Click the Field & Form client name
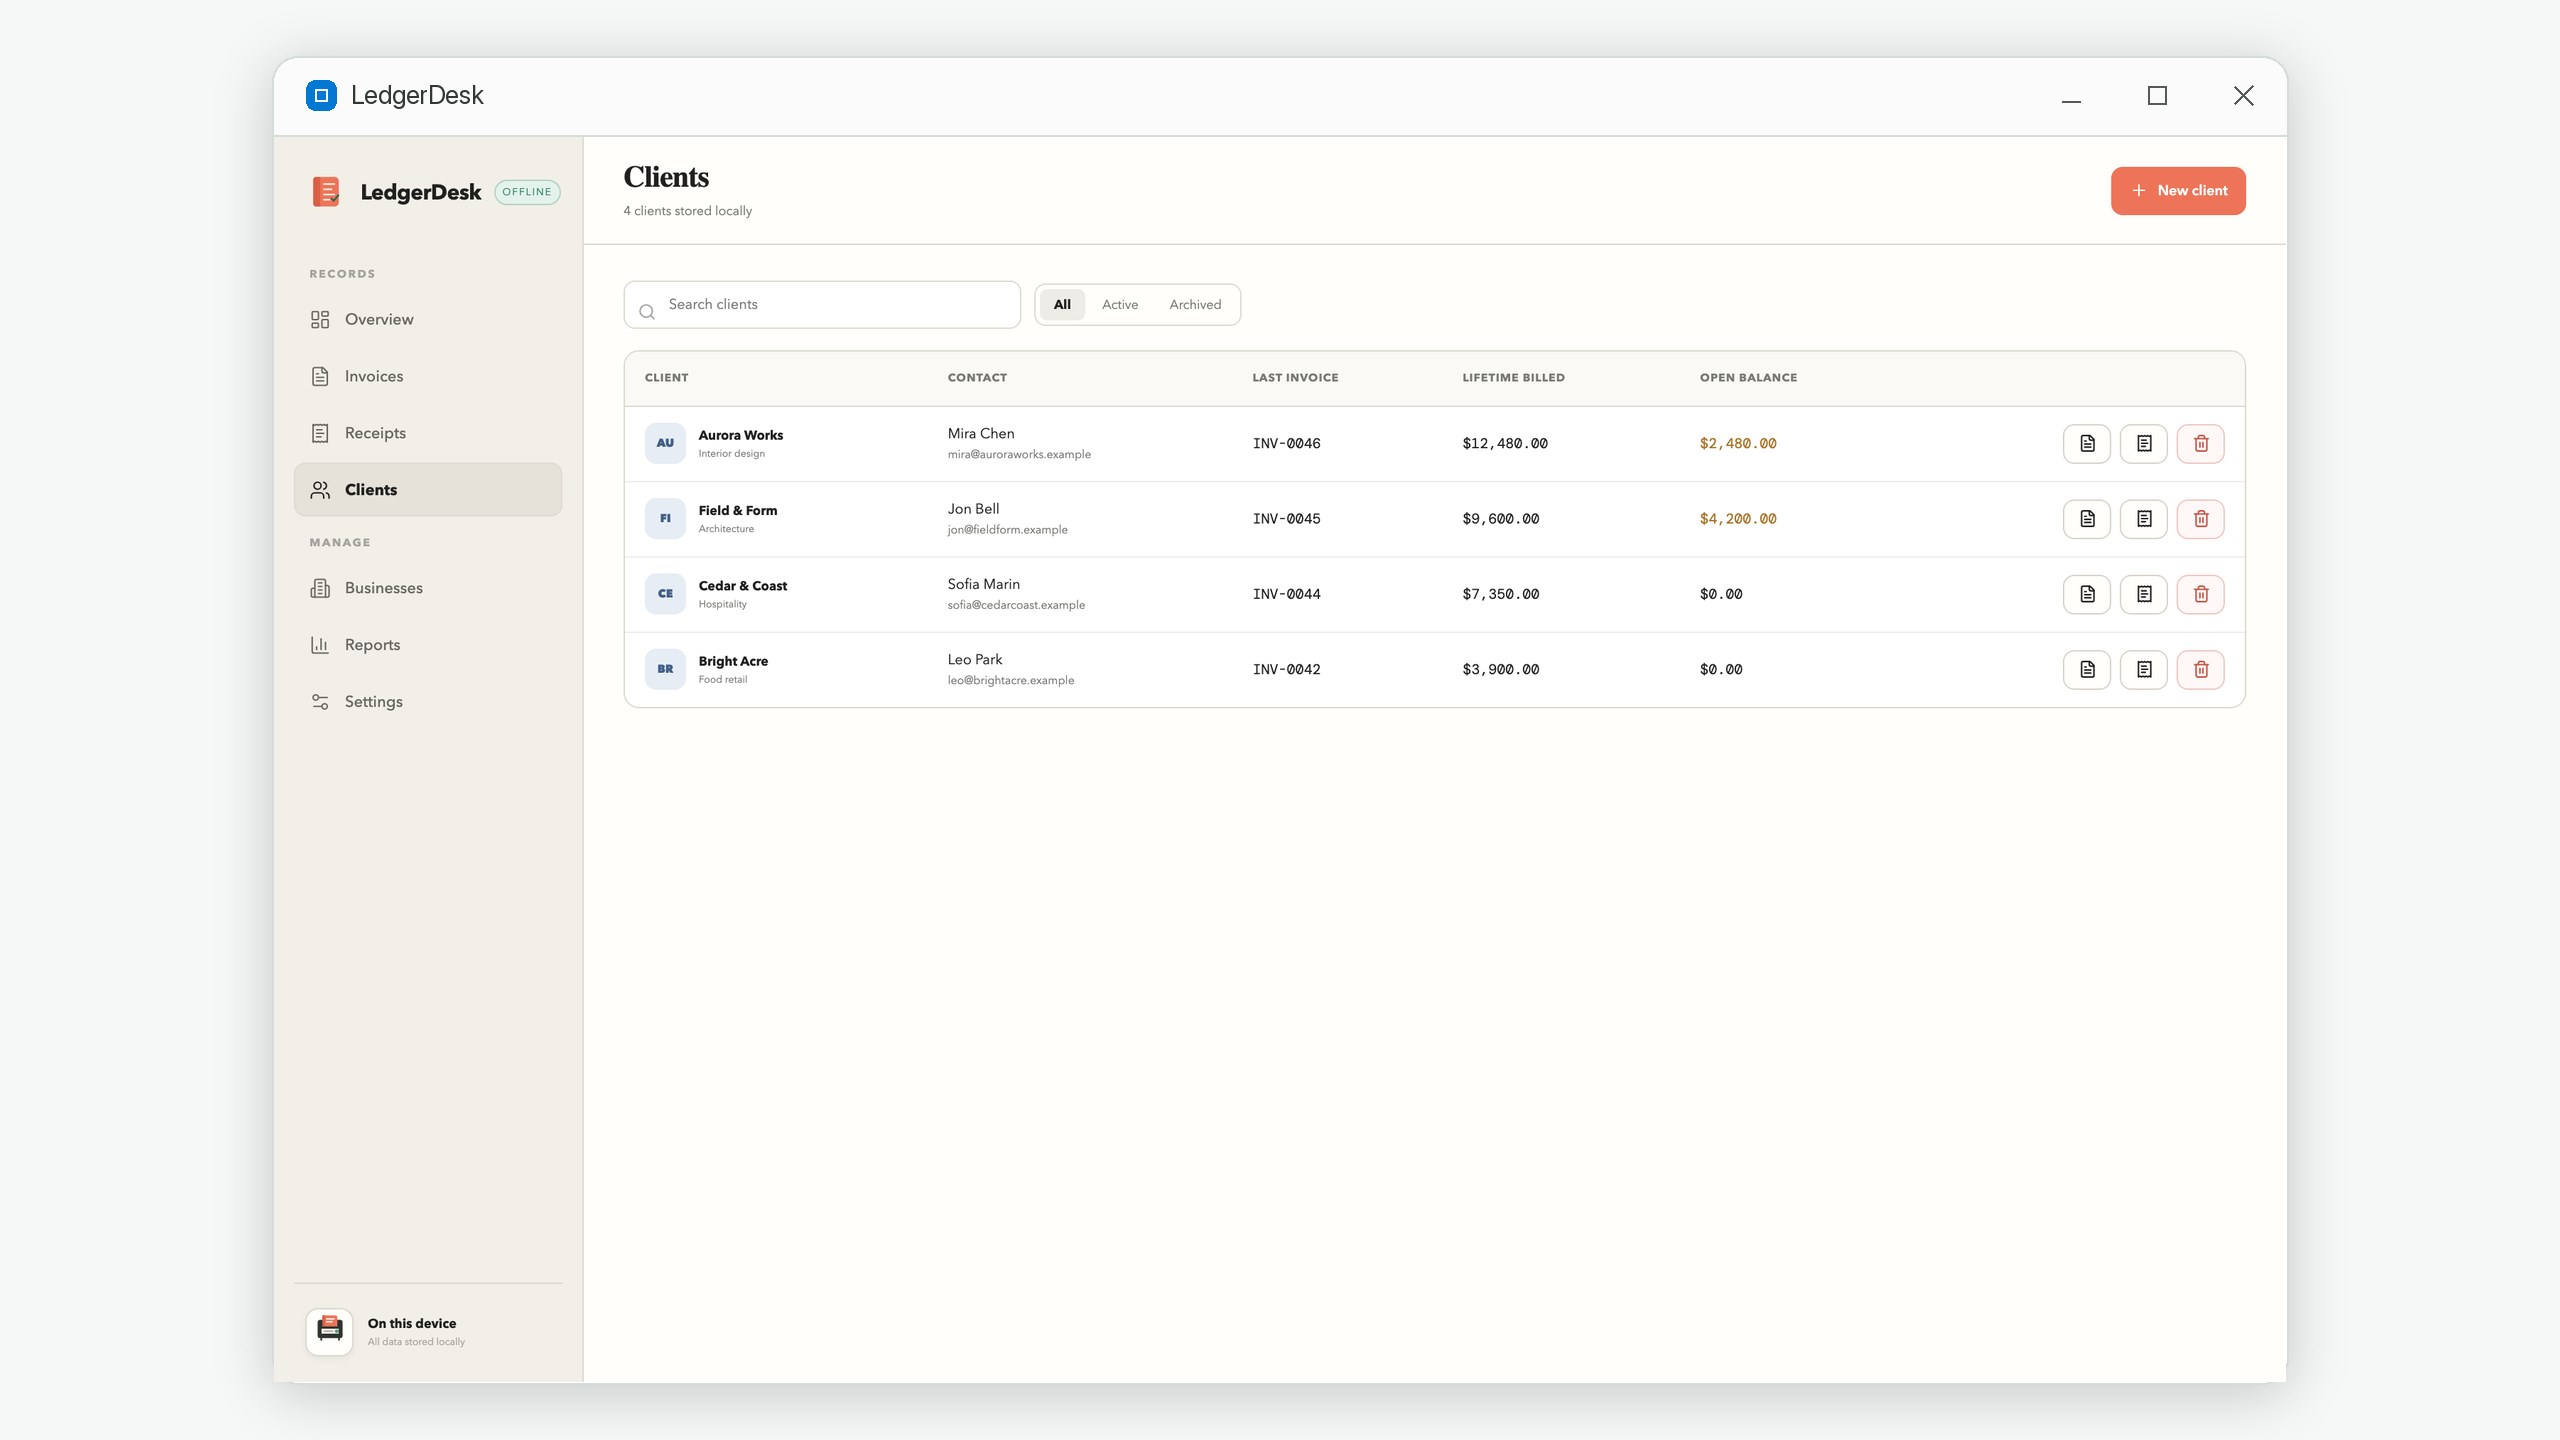 point(737,510)
